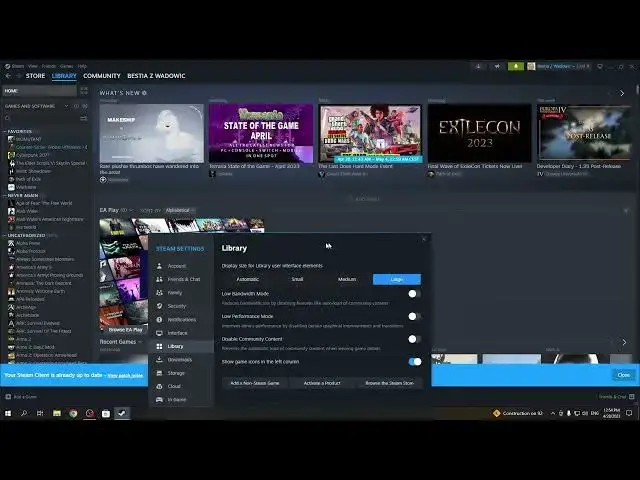
Task: Open Chrome from the taskbar
Action: [x=73, y=413]
